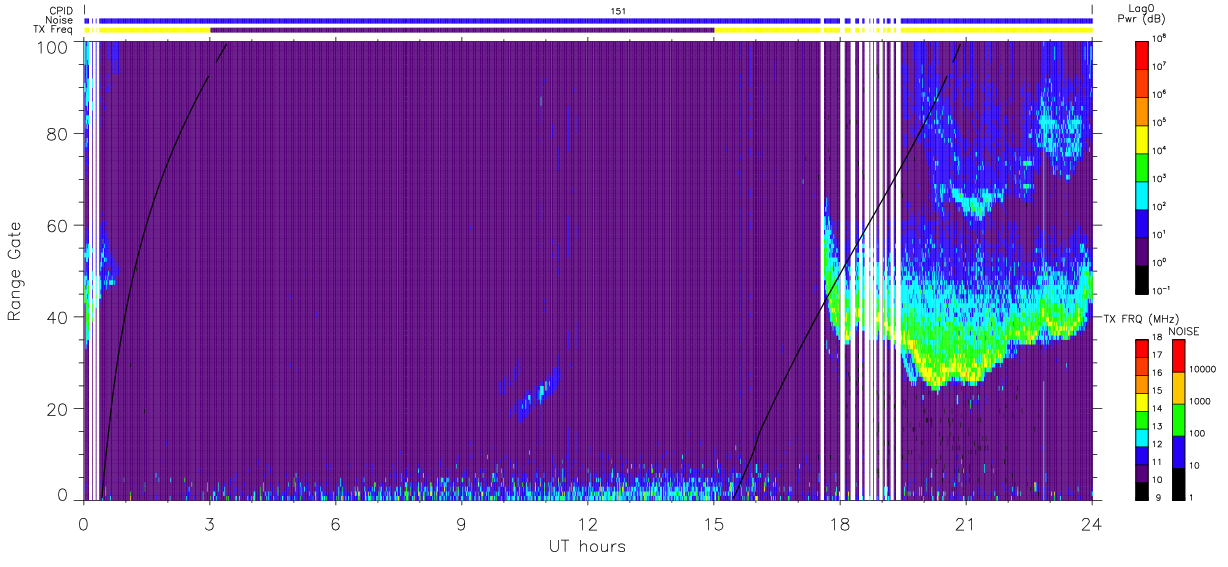Click the green segment of TX FRQ colorbar
This screenshot has height=567, width=1228.
[1143, 418]
